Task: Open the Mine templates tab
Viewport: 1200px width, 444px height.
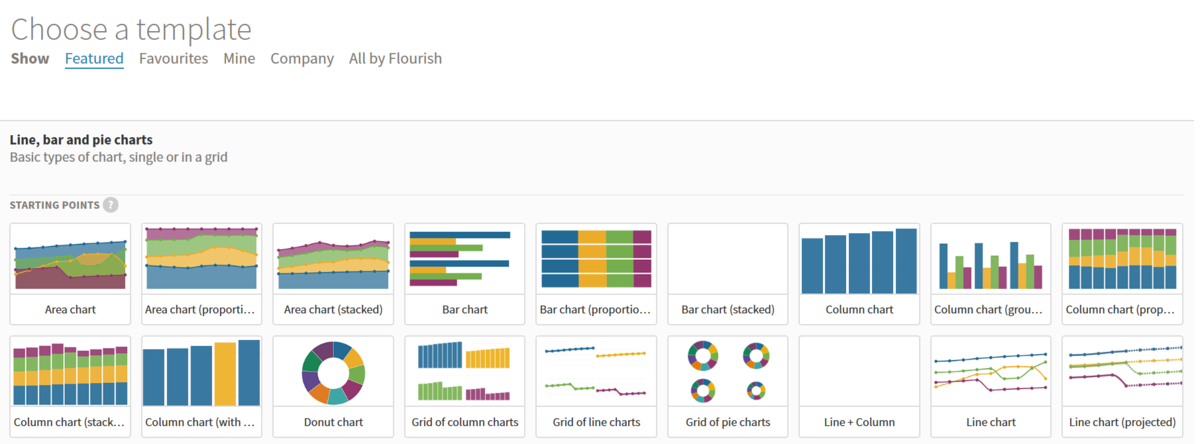Action: 239,58
